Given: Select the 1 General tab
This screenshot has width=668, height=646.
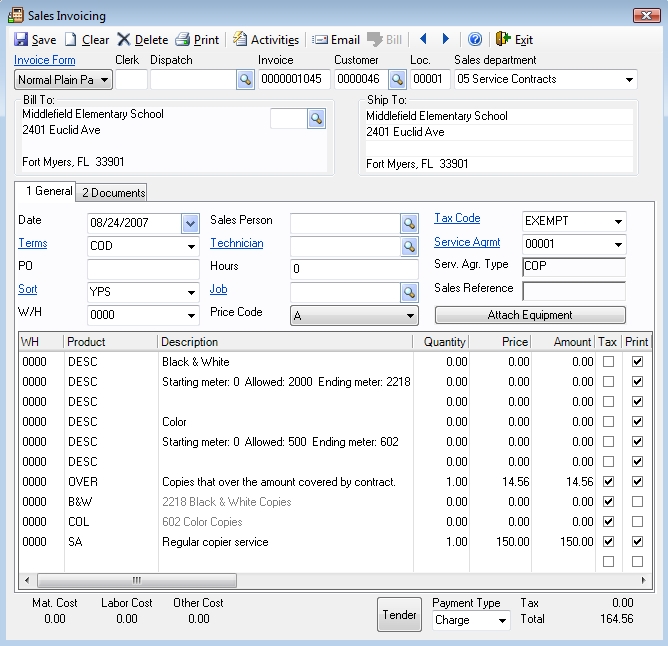Looking at the screenshot, I should (x=46, y=191).
